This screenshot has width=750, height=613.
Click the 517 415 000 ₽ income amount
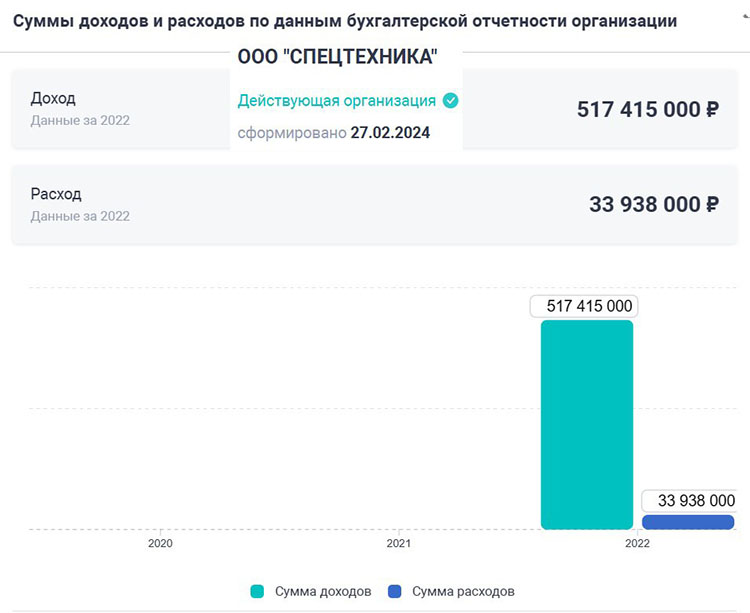(x=648, y=109)
